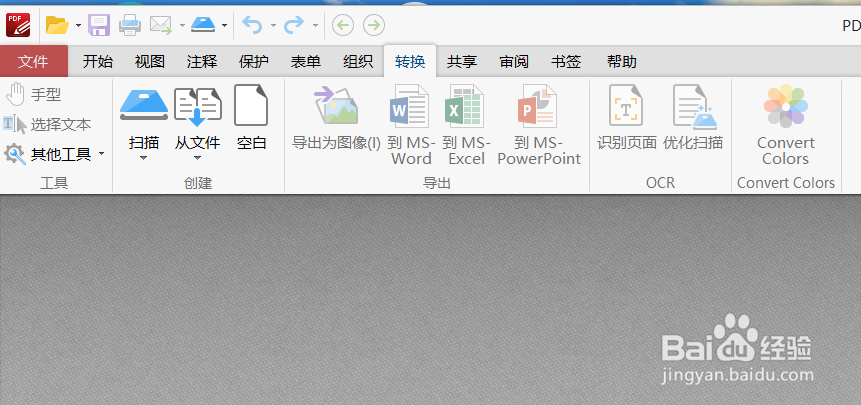Expand the 扫描 dropdown arrow
Screen dimensions: 861x405
click(x=144, y=158)
